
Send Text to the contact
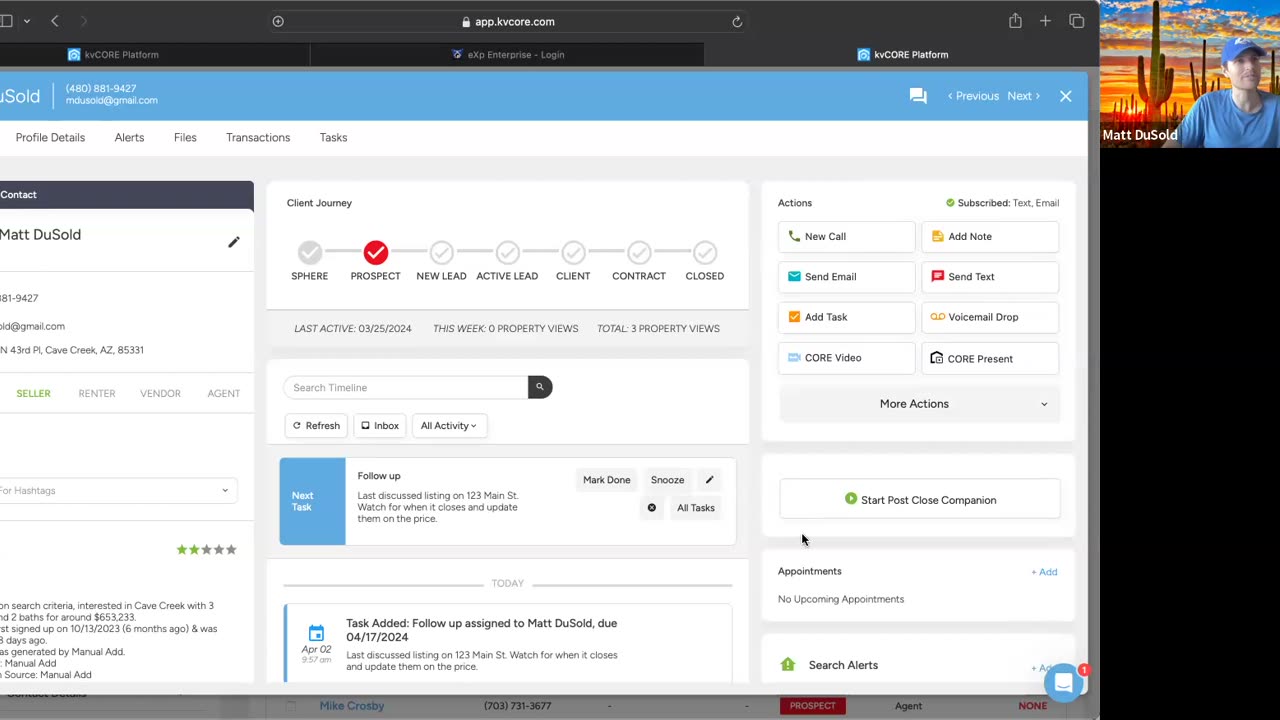(x=990, y=277)
